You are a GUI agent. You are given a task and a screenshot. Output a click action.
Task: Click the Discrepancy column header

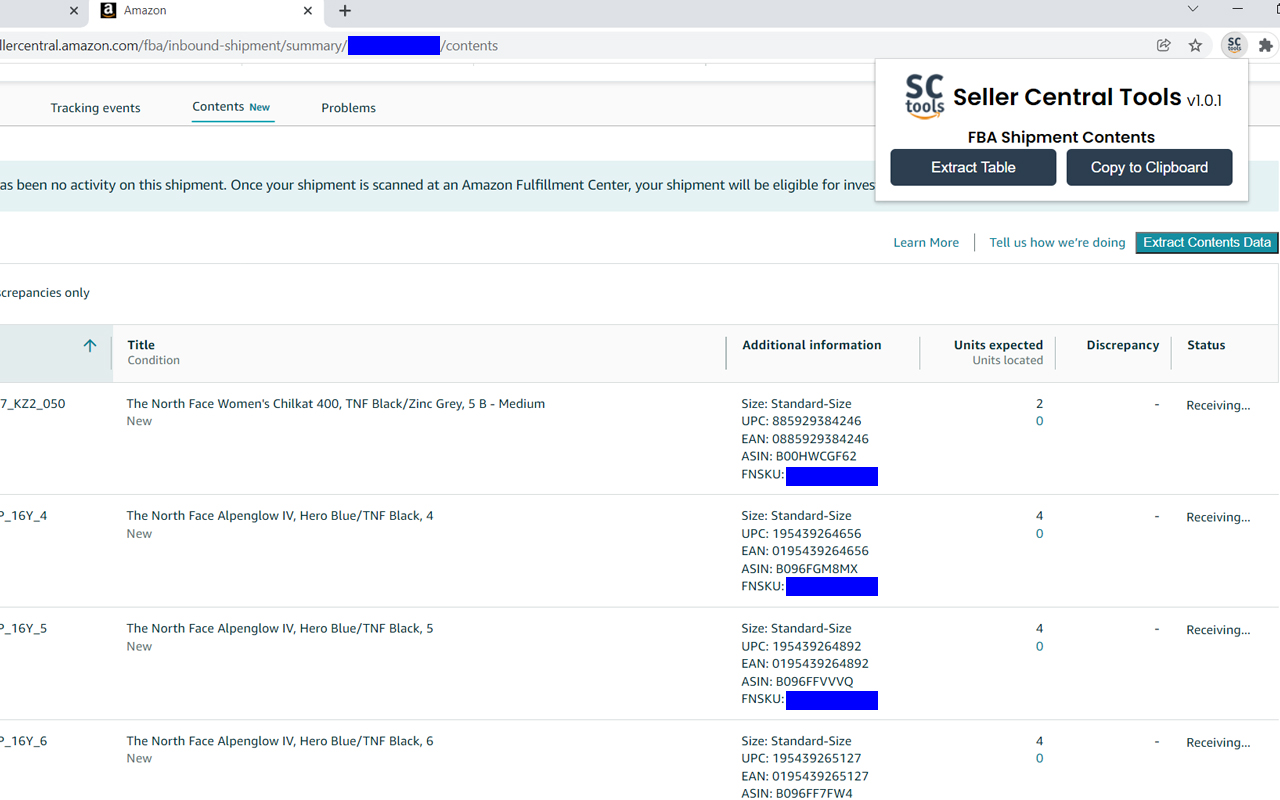point(1123,345)
